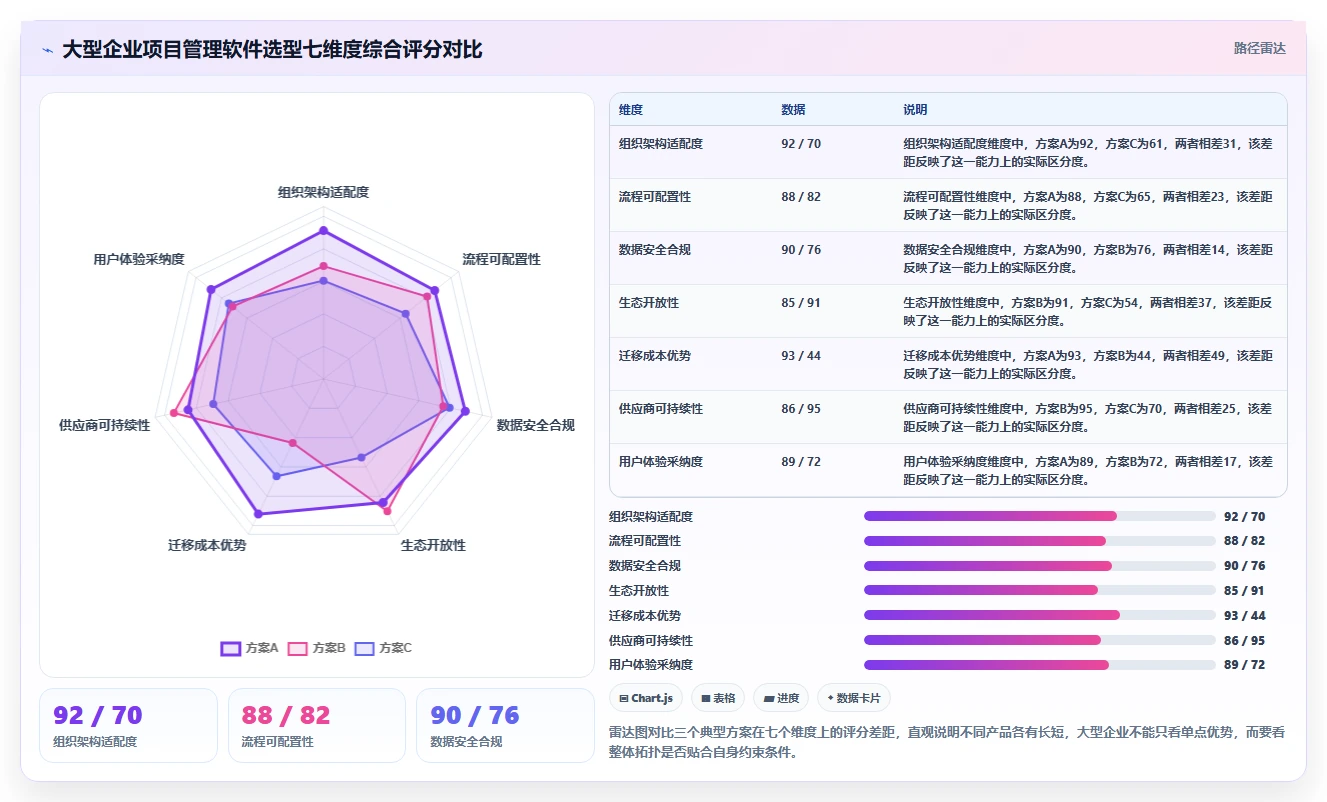Click the 流程可配置性 progress bar
The height and width of the screenshot is (802, 1327).
1040,541
